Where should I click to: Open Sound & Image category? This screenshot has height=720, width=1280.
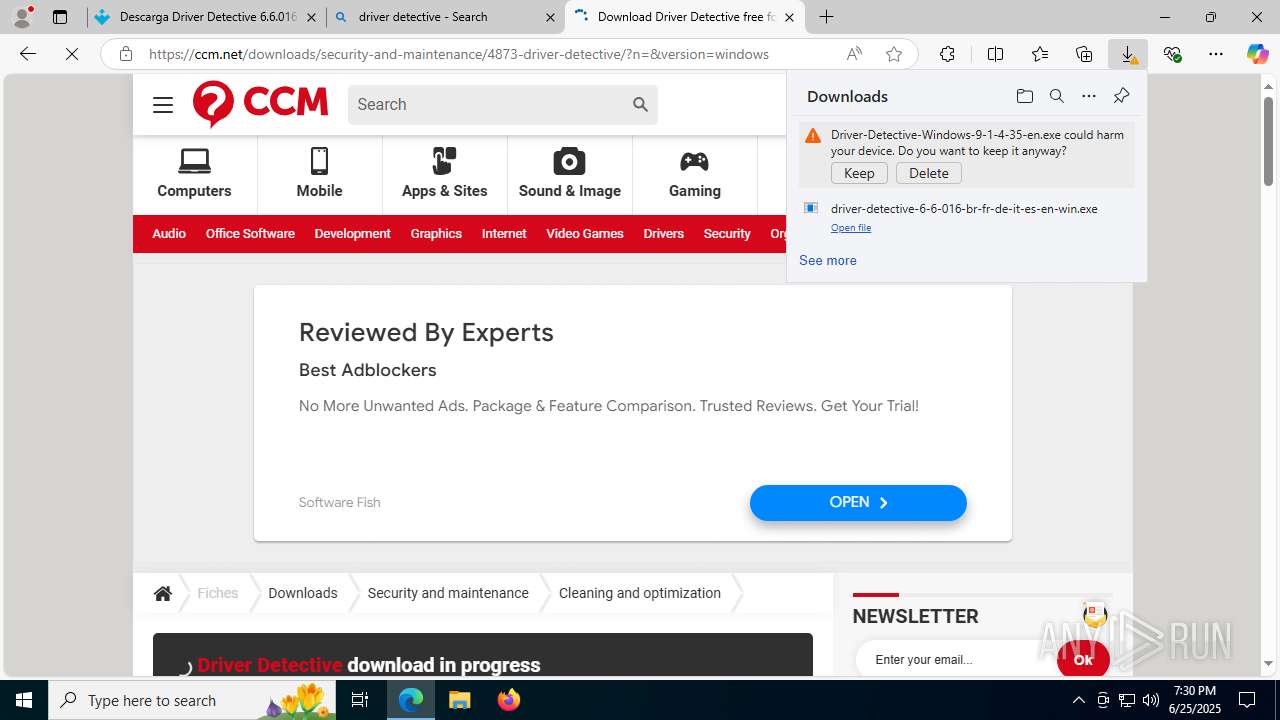point(570,174)
